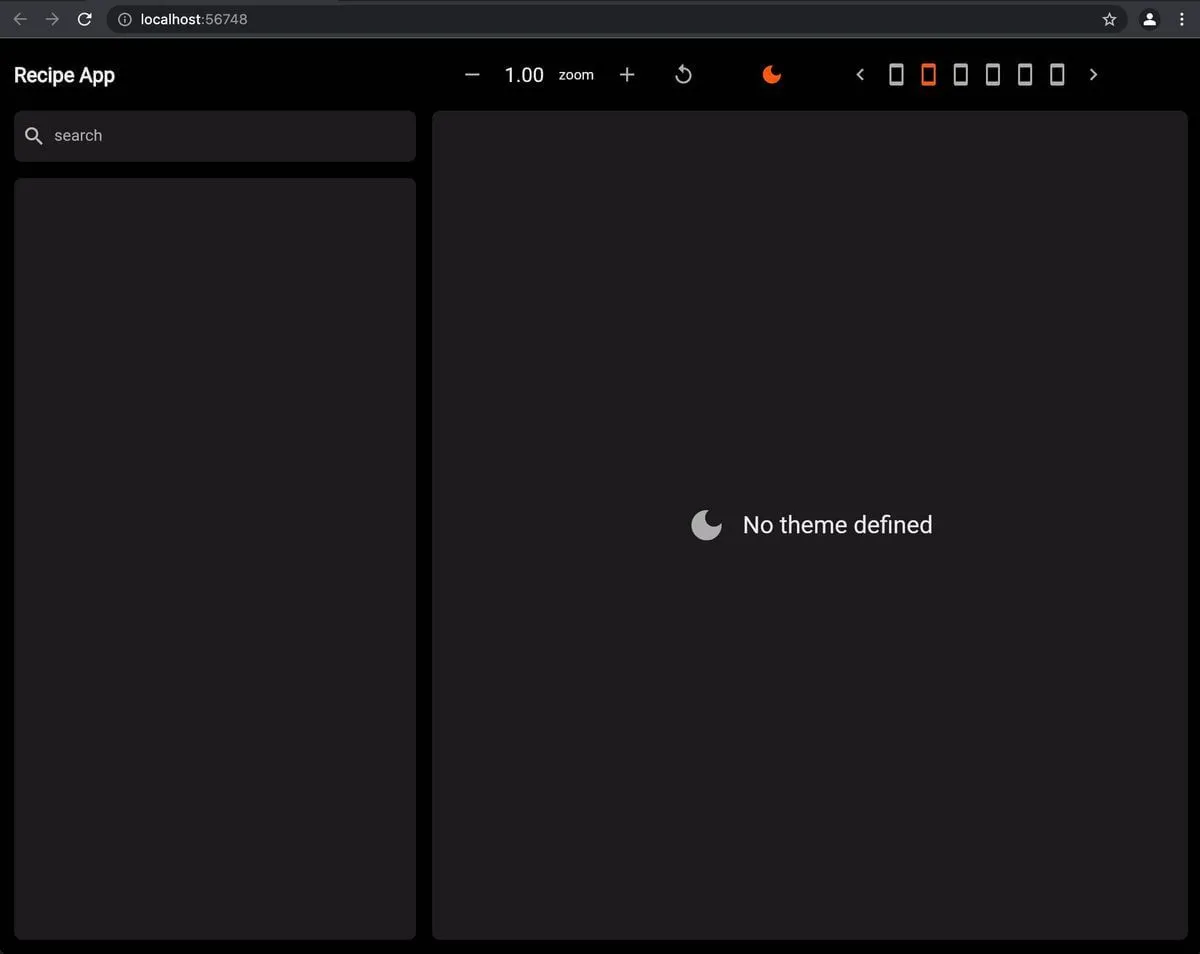Pick the last device frame icon
The image size is (1200, 954).
click(x=1056, y=75)
